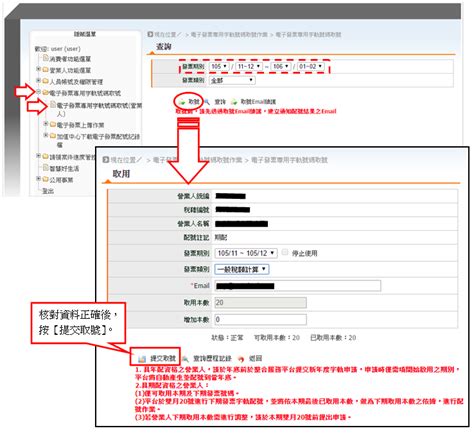Click 登出 in the navigation menu
The width and height of the screenshot is (474, 433).
48,191
